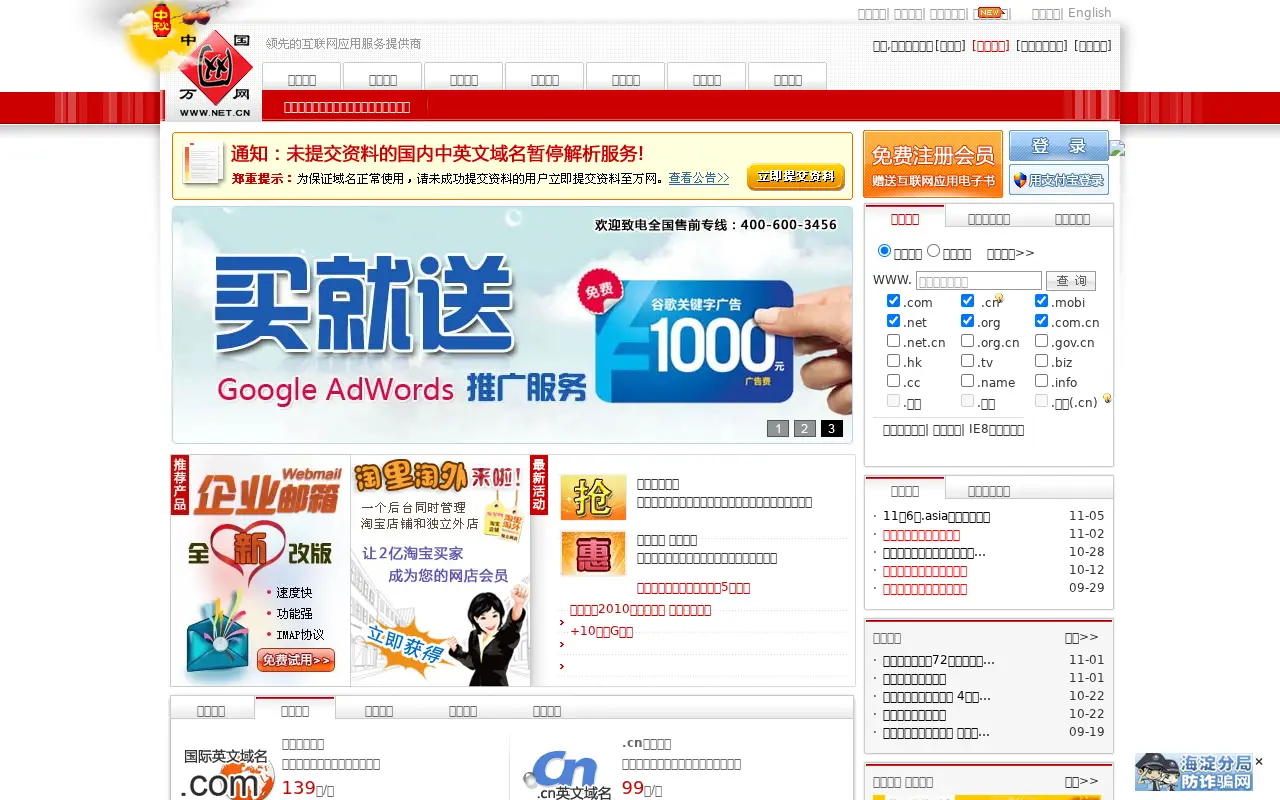This screenshot has width=1280, height=800.
Task: Click the orange 立即提交资料 button
Action: click(x=796, y=177)
